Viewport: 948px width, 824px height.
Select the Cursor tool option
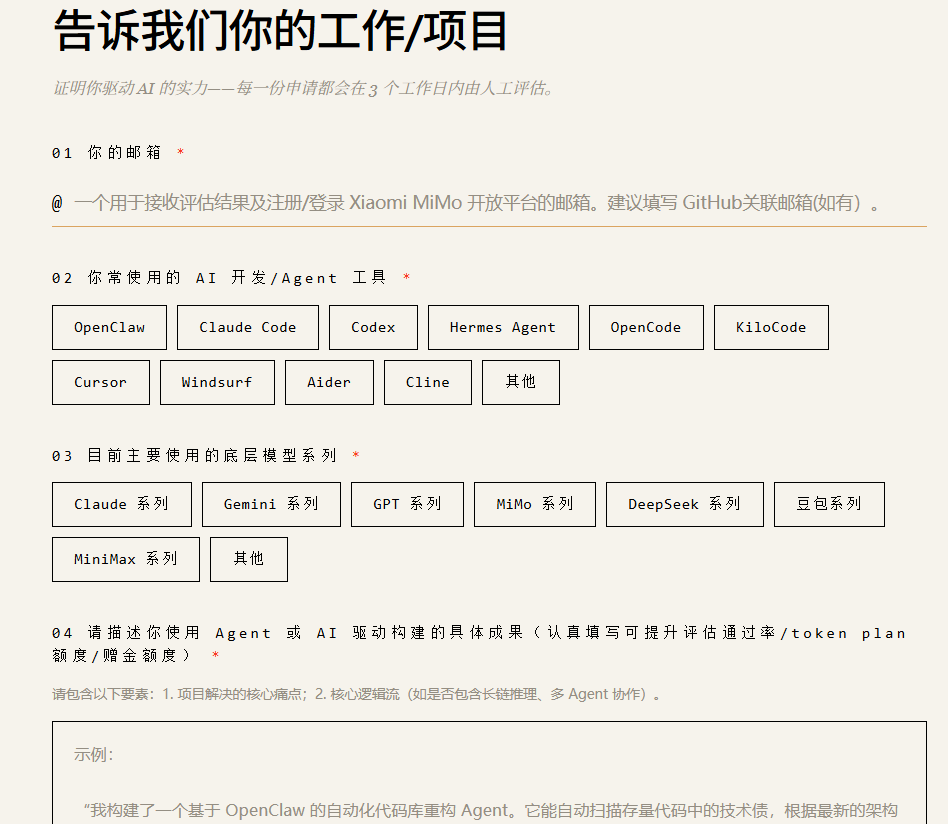coord(101,383)
